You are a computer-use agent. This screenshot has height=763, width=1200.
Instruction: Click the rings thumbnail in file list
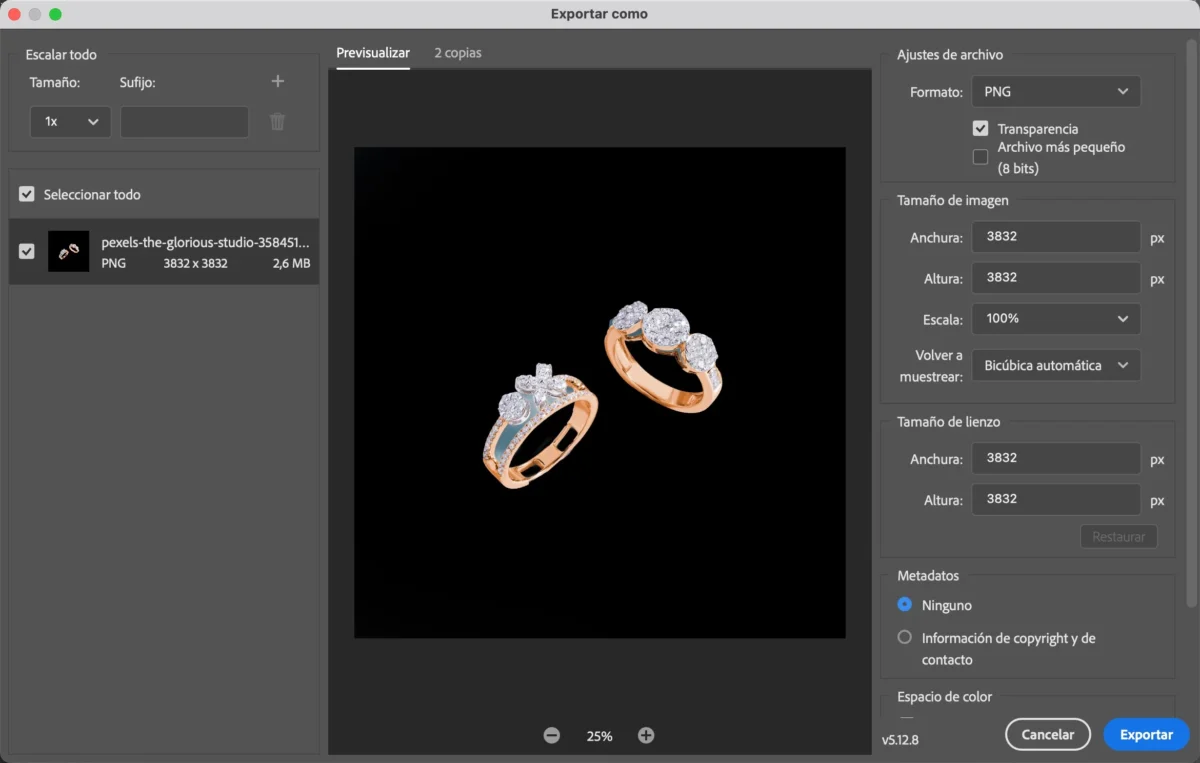point(69,252)
